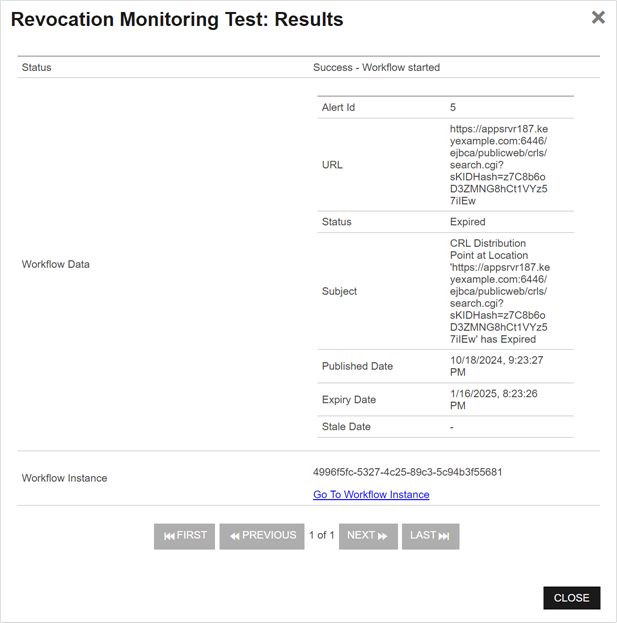Click the Workflow Data row label

[56, 264]
